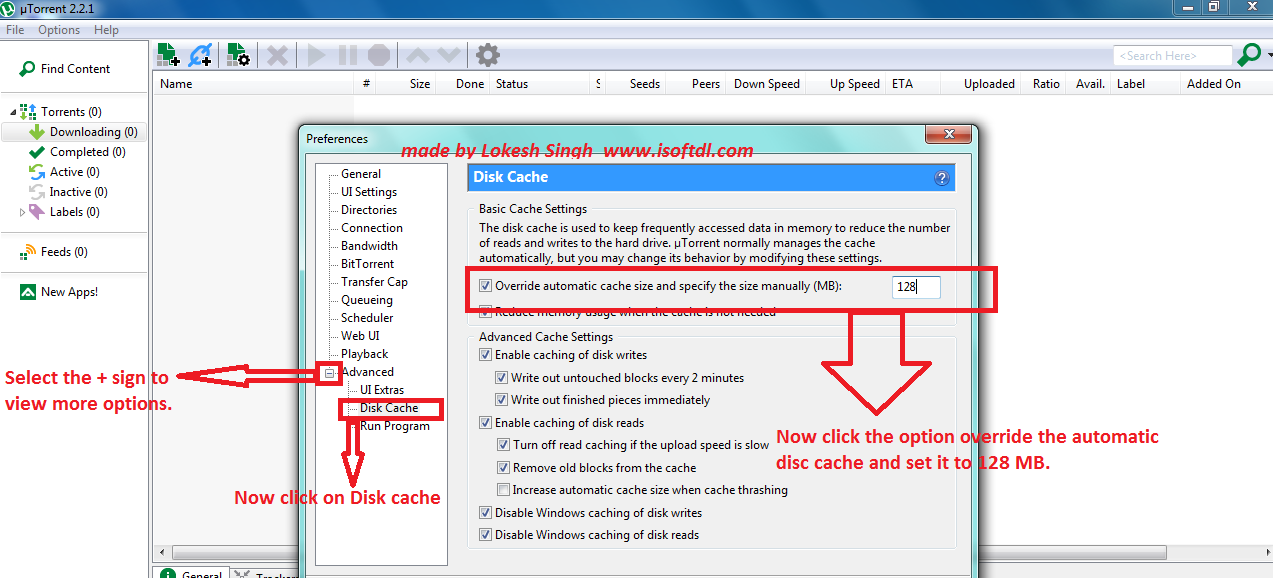This screenshot has height=578, width=1273.
Task: Click the New Apps! sidebar icon
Action: 28,292
